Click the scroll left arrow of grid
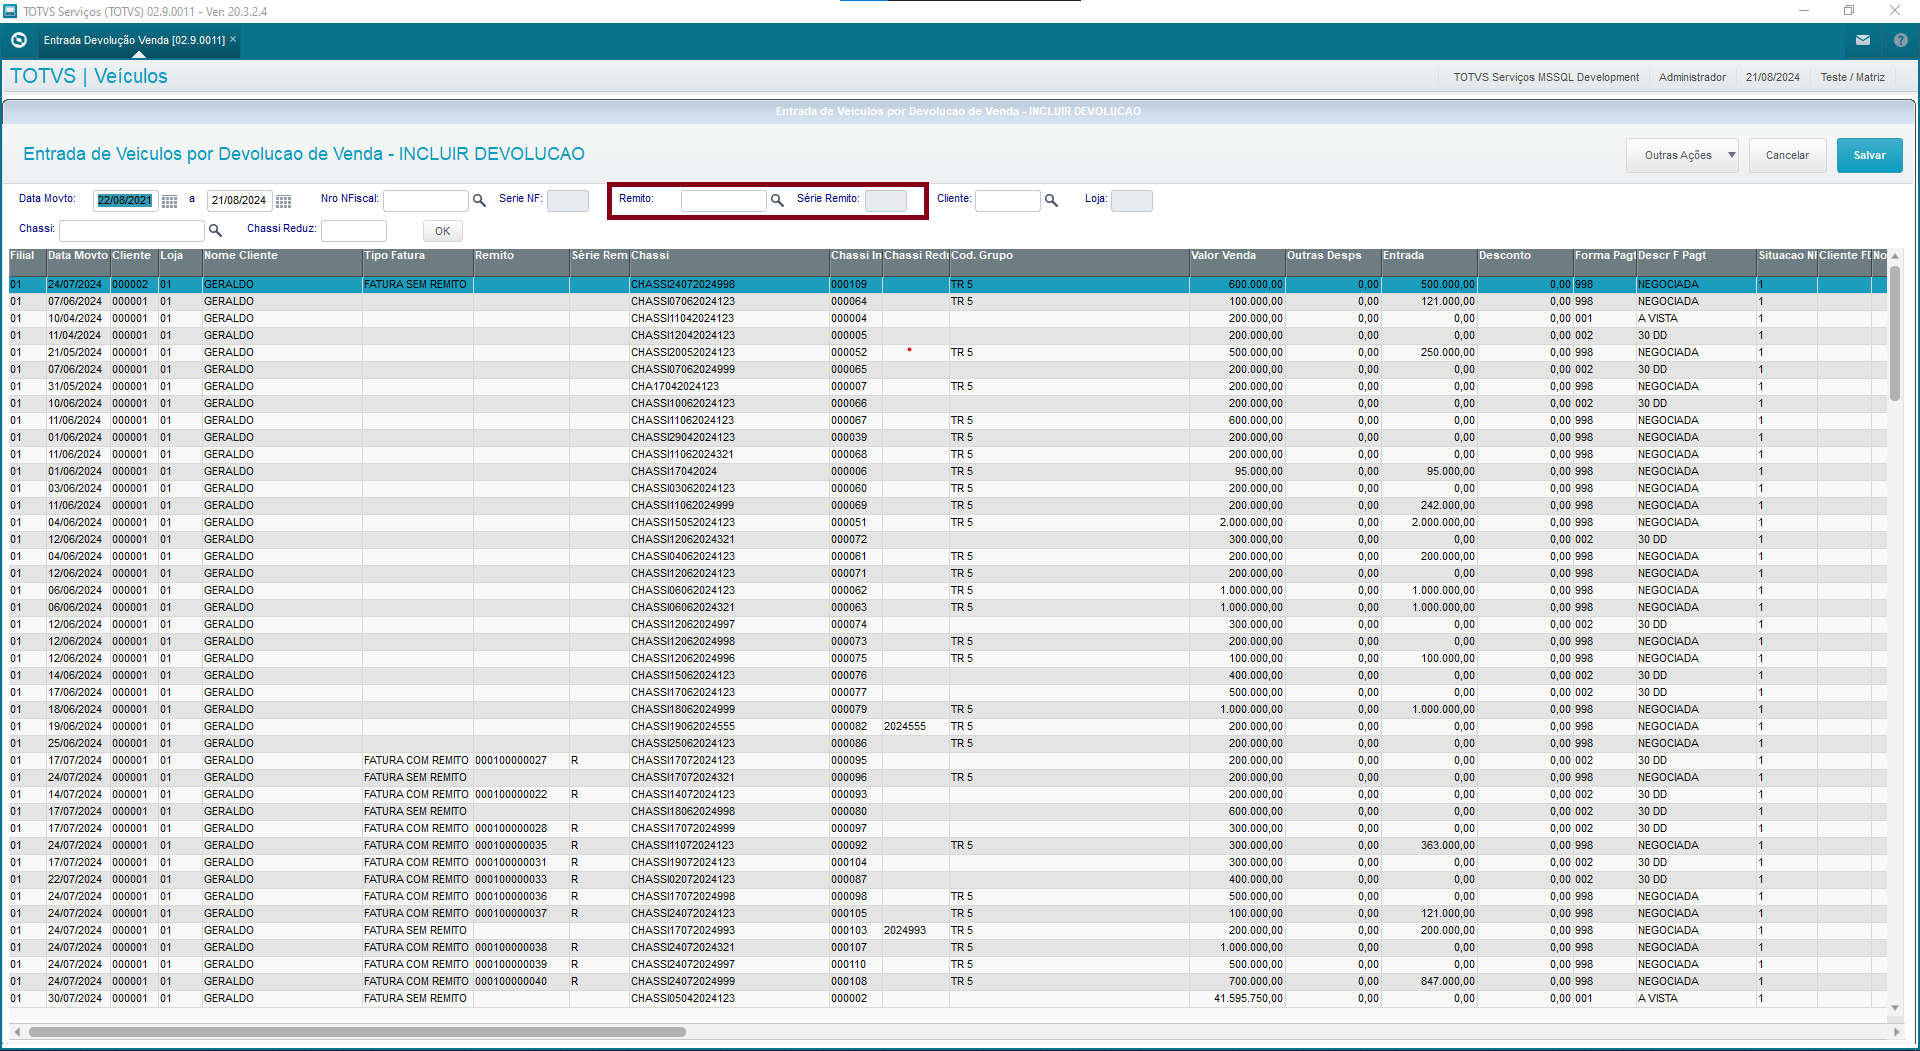 [x=16, y=1032]
